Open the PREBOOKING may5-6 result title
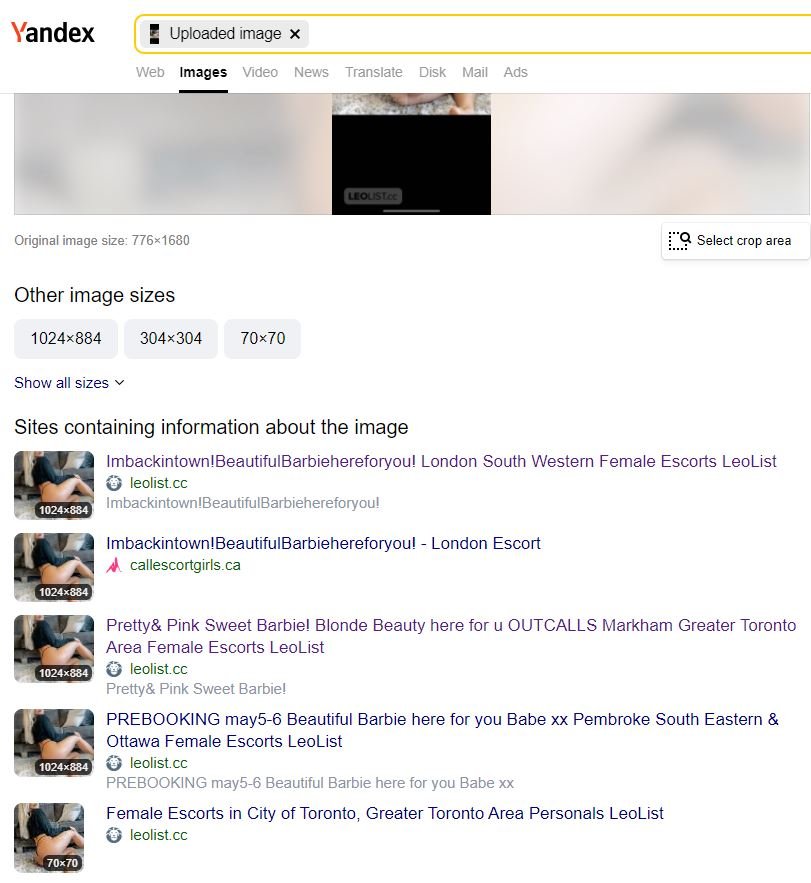811x883 pixels. (x=442, y=730)
